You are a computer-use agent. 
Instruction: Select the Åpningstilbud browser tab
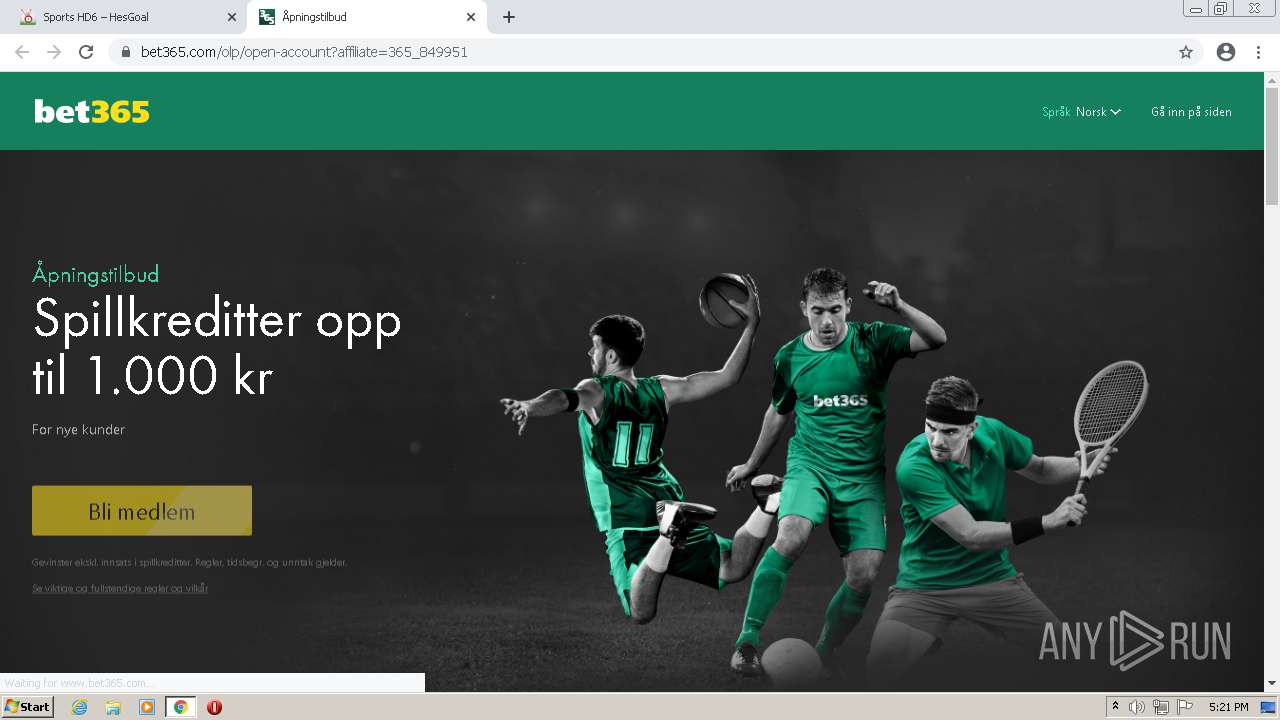point(365,17)
